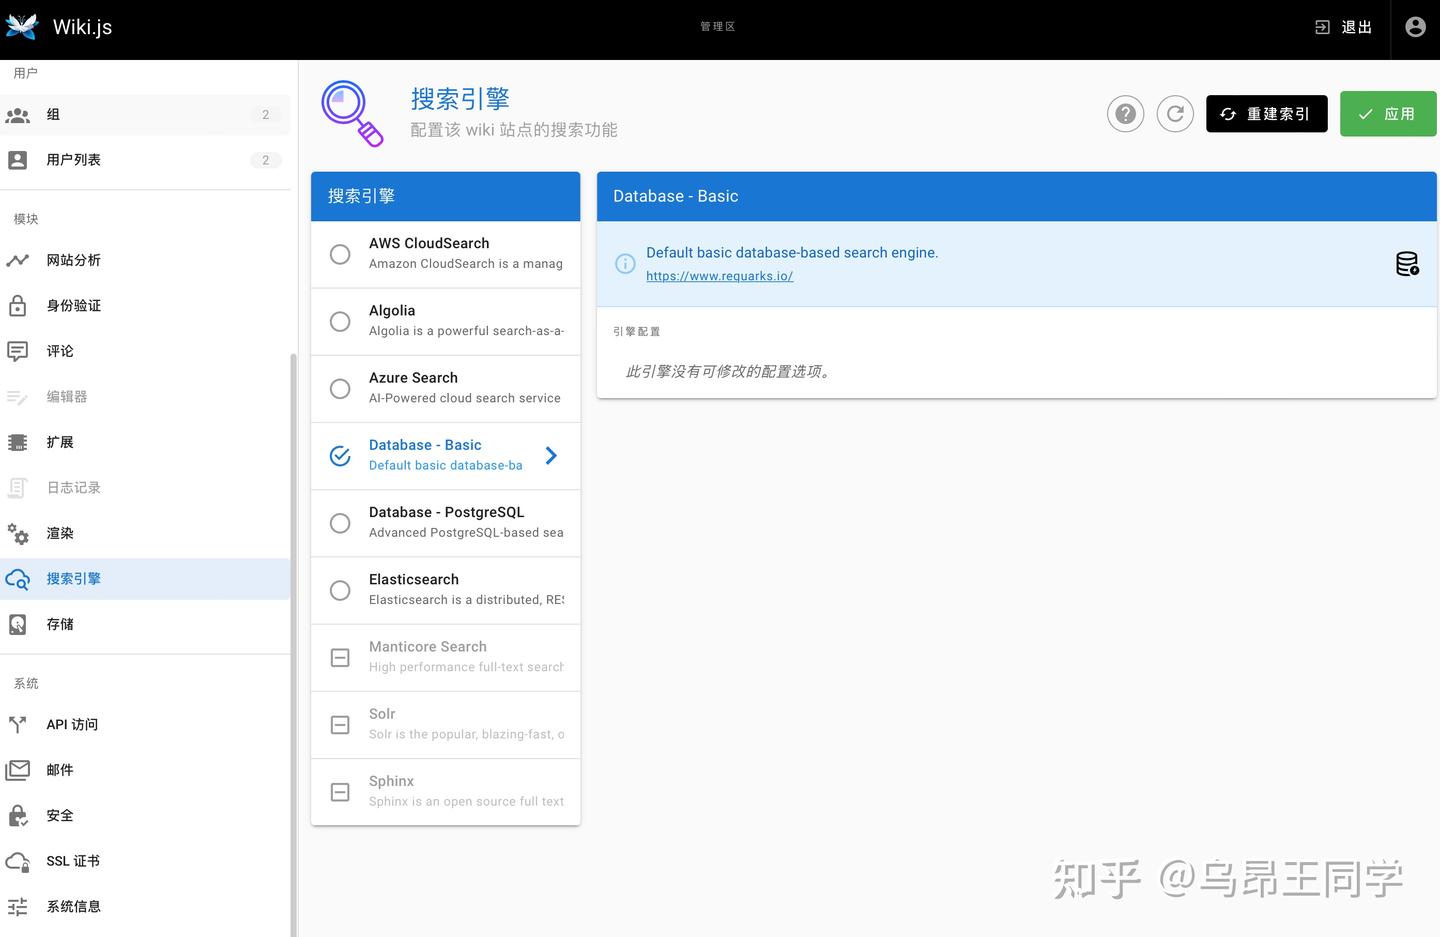Click the "Solr" engine title

pyautogui.click(x=382, y=714)
